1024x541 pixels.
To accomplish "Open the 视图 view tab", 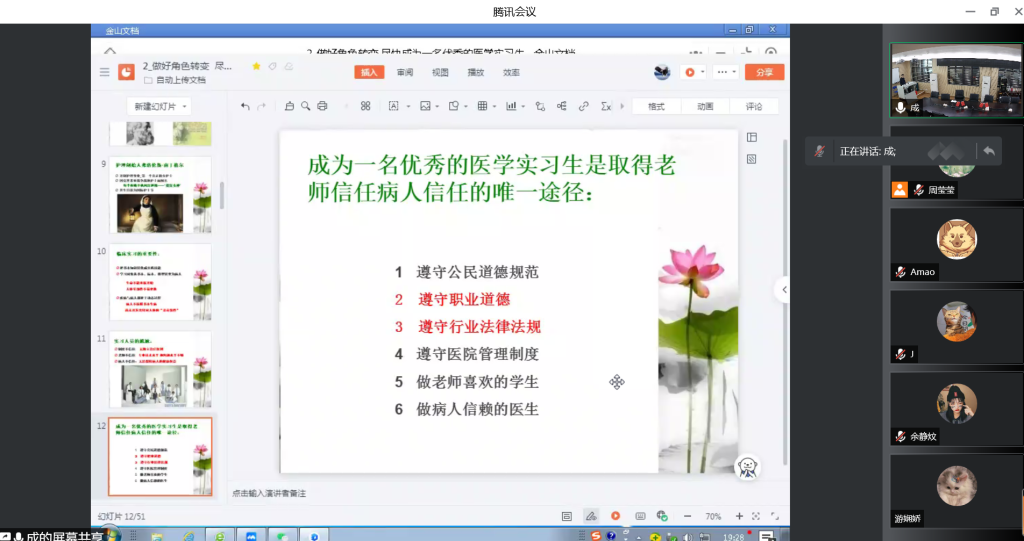I will 440,72.
